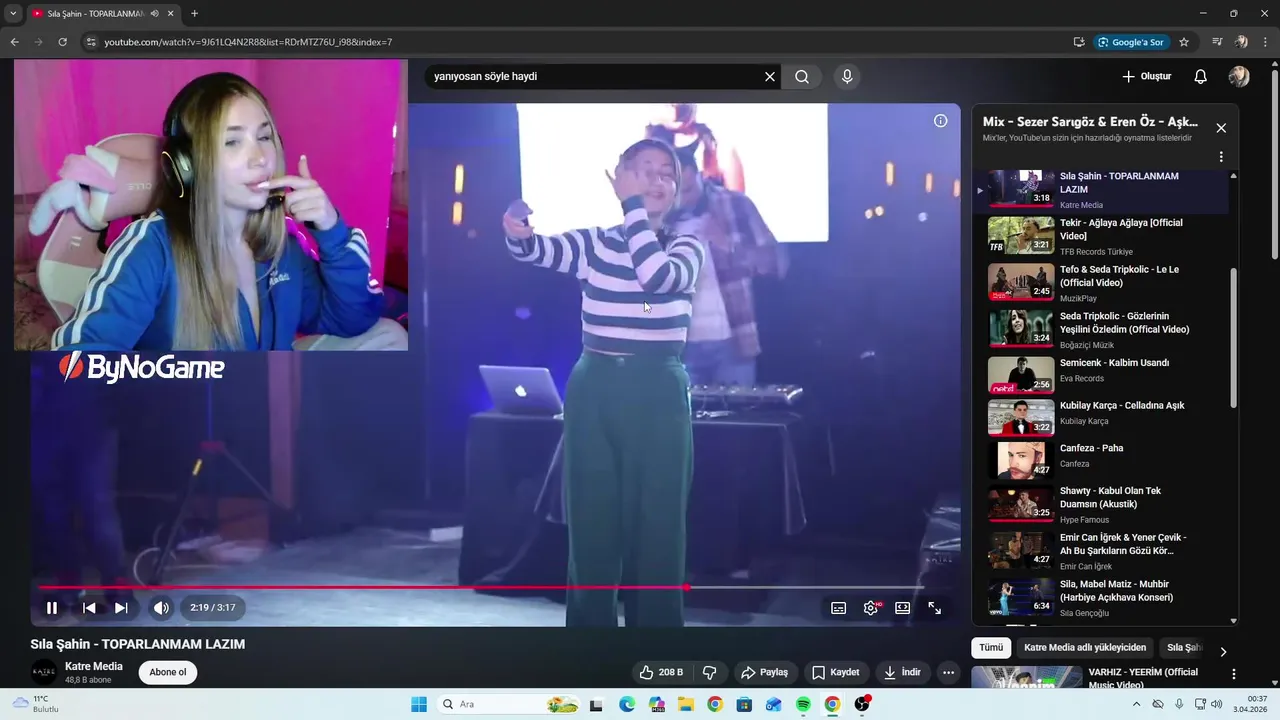This screenshot has width=1280, height=720.
Task: Open options for VARHIZ - YEERİM video
Action: (1233, 674)
